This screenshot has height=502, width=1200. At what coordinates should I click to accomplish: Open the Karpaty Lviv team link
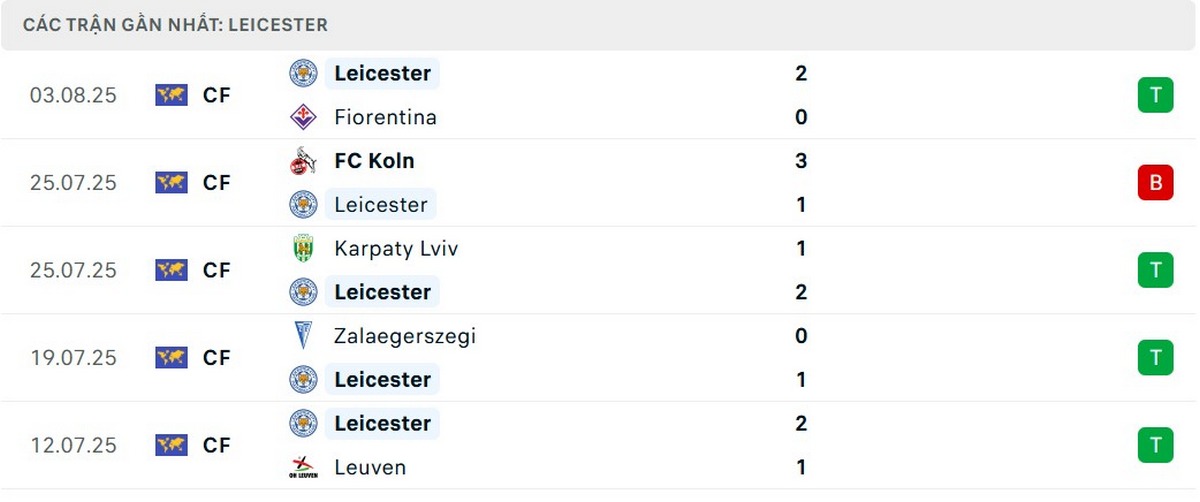click(x=396, y=248)
